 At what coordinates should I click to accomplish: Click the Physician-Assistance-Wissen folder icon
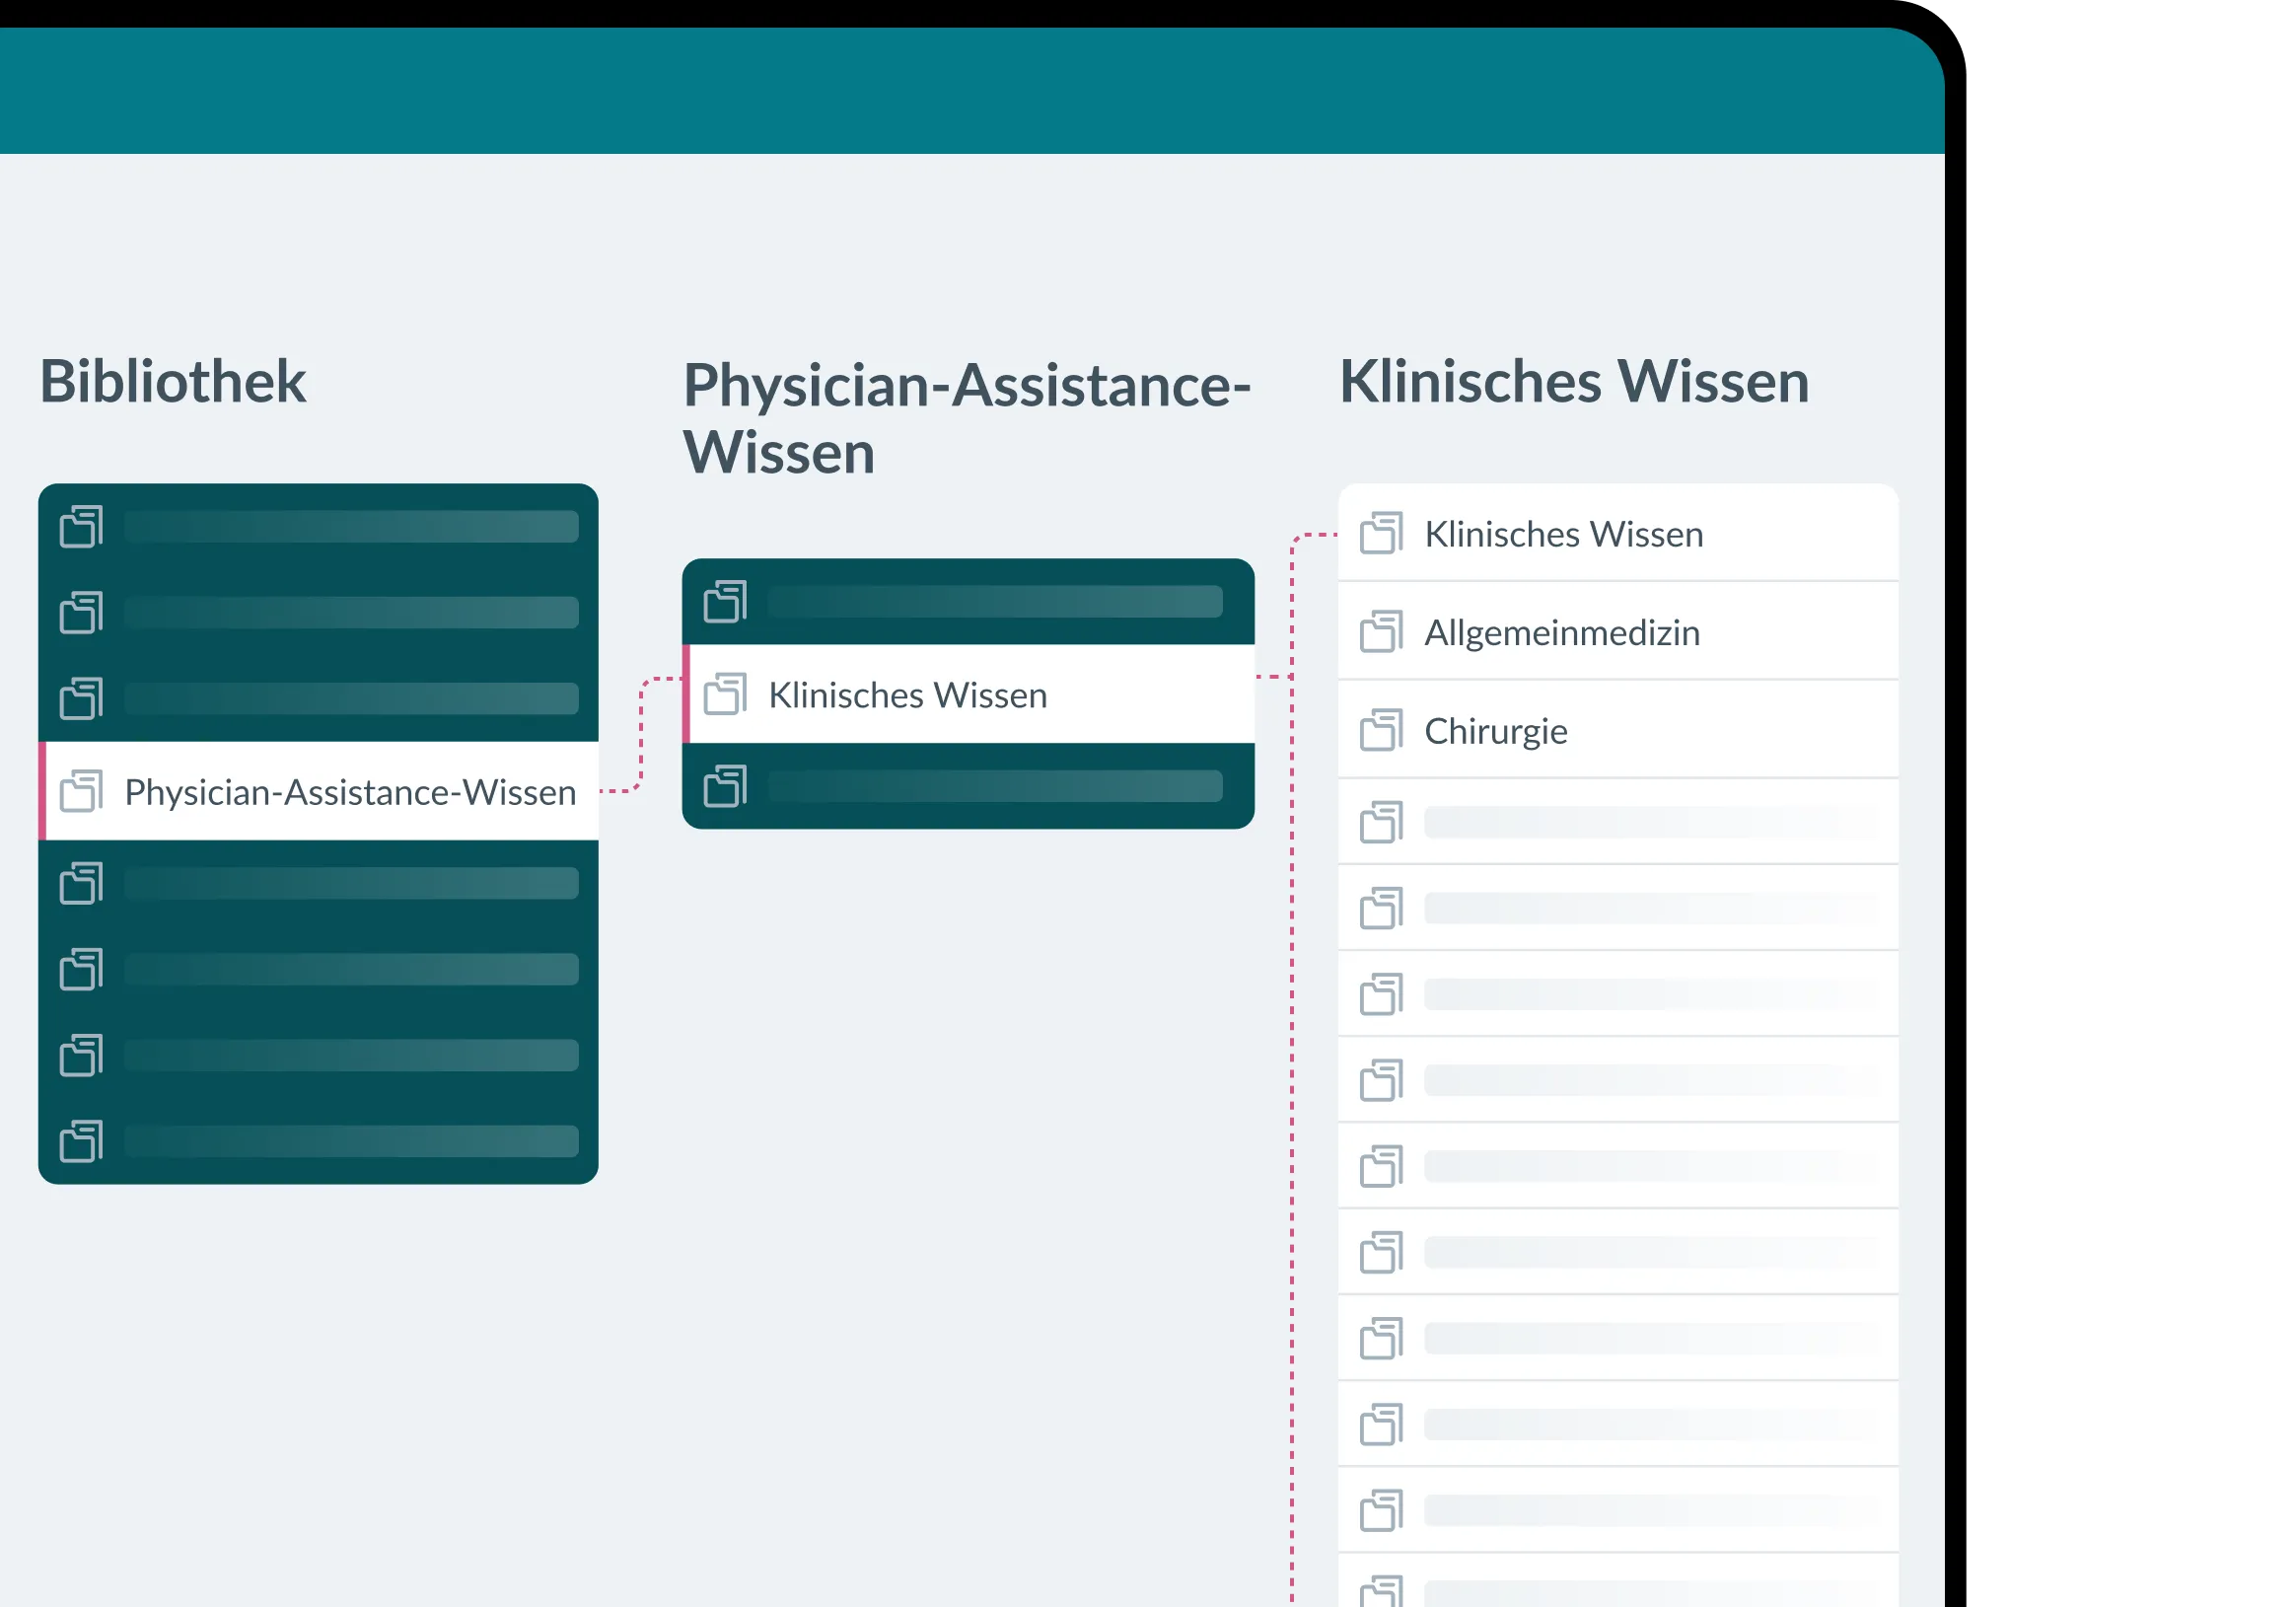81,791
